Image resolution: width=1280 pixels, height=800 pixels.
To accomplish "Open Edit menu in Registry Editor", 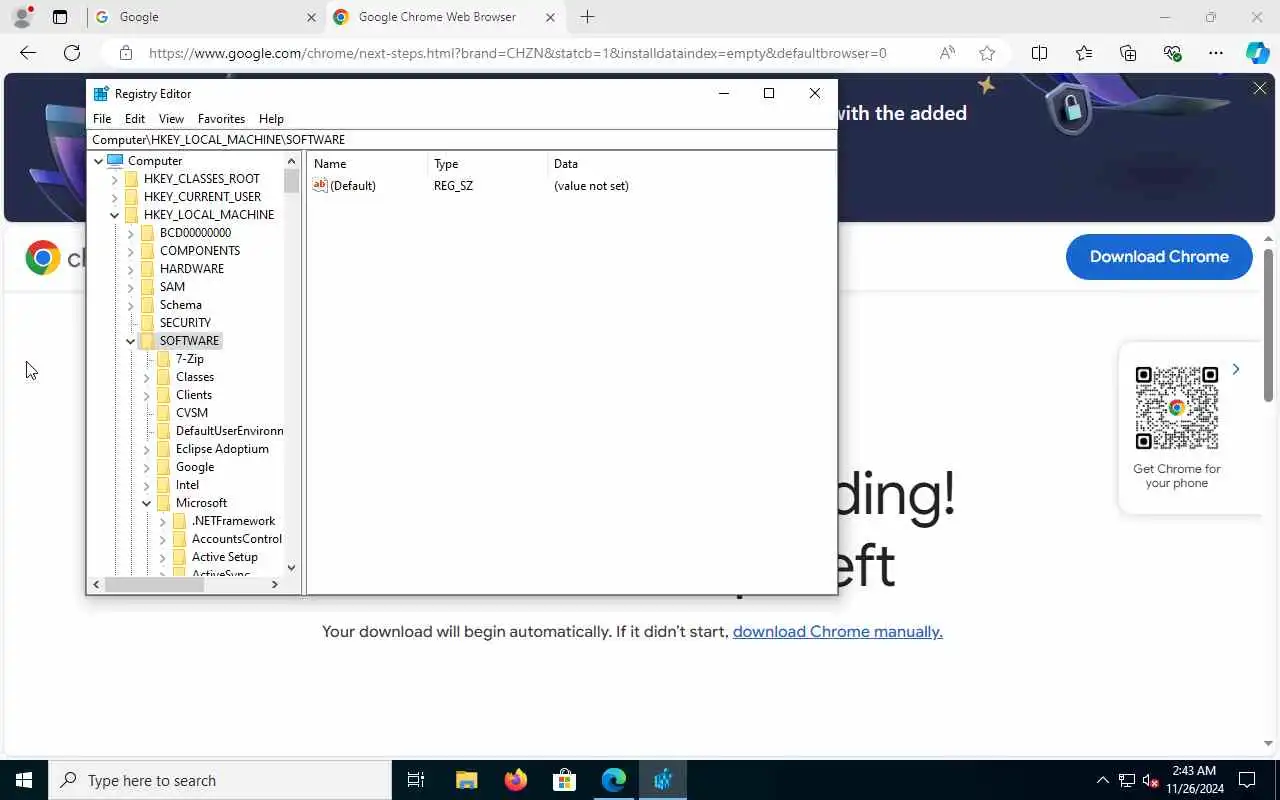I will (x=135, y=118).
